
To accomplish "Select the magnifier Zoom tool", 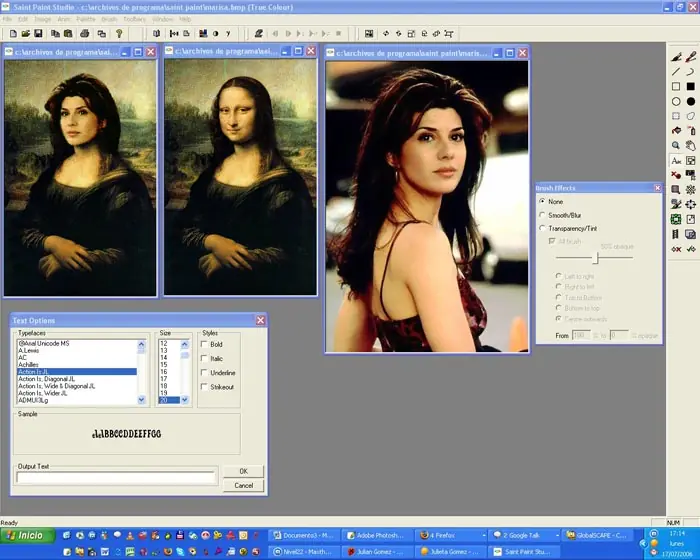I will pyautogui.click(x=676, y=145).
